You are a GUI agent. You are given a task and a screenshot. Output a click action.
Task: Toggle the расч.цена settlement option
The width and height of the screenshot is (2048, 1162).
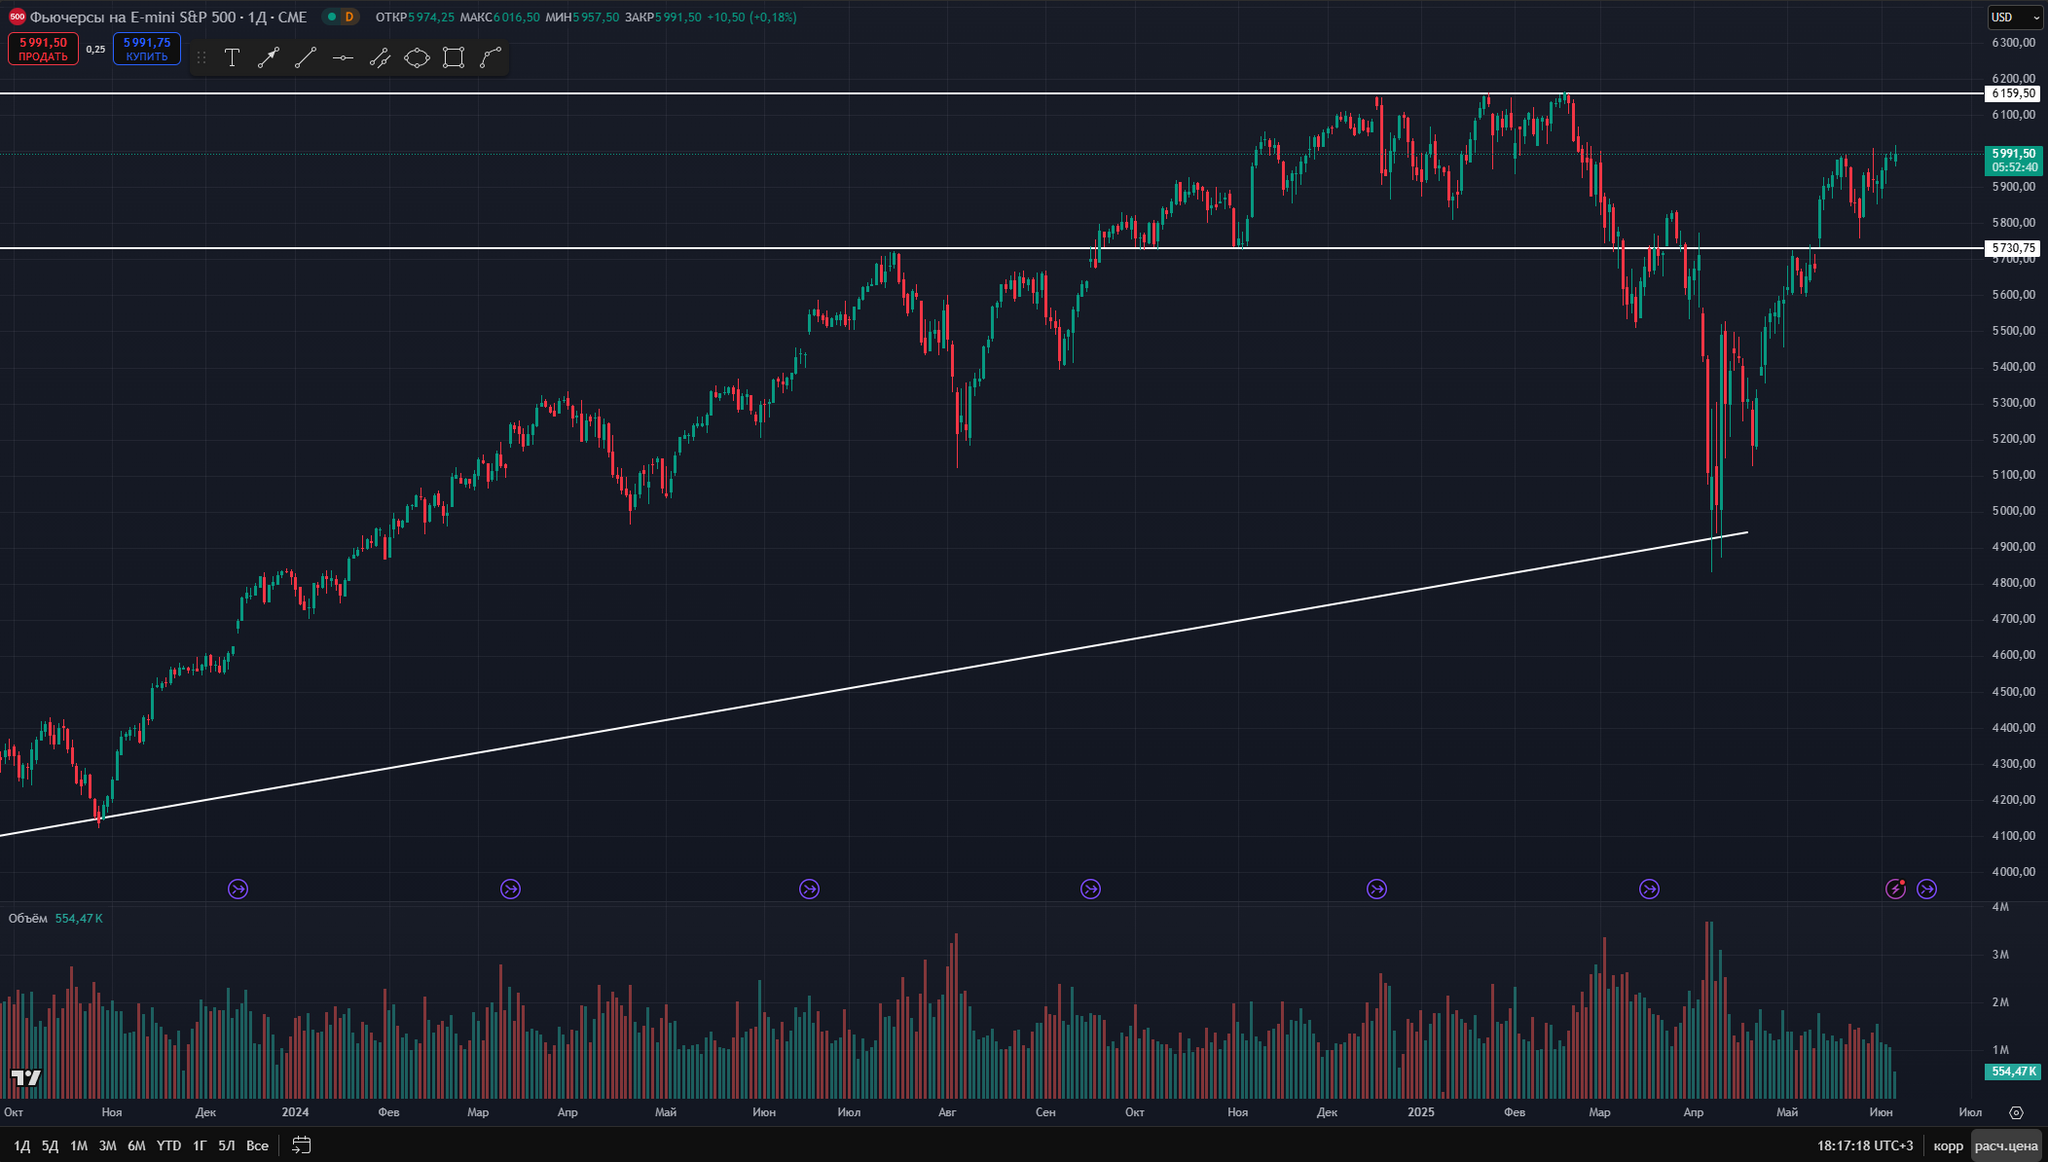click(x=2006, y=1145)
